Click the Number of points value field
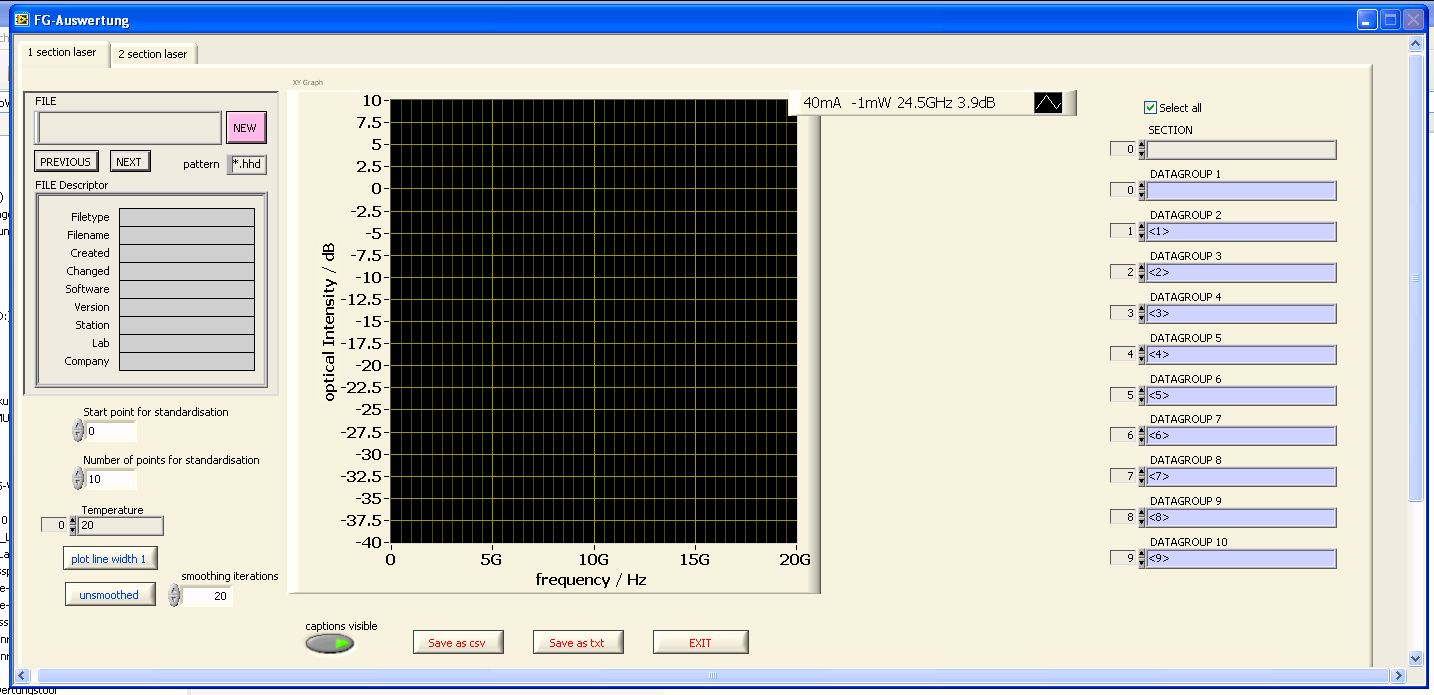 coord(110,479)
